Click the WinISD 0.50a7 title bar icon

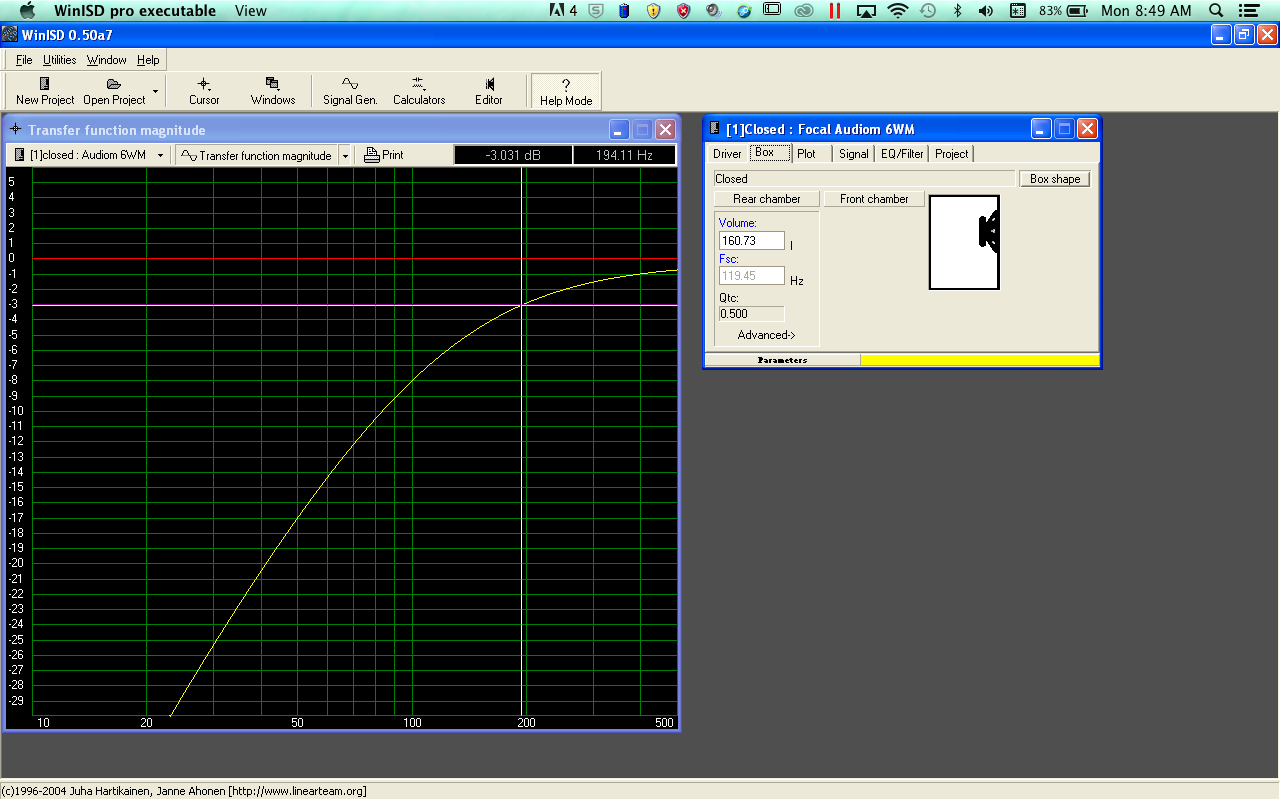9,35
